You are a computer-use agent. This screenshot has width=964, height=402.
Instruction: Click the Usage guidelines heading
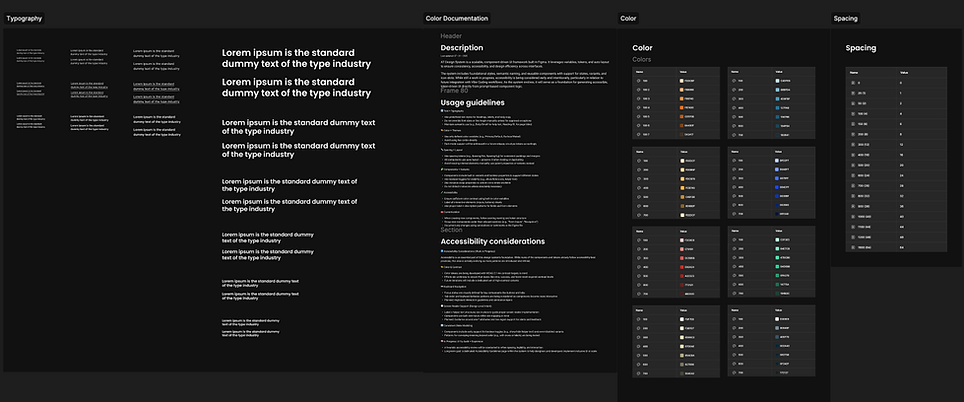coord(472,103)
